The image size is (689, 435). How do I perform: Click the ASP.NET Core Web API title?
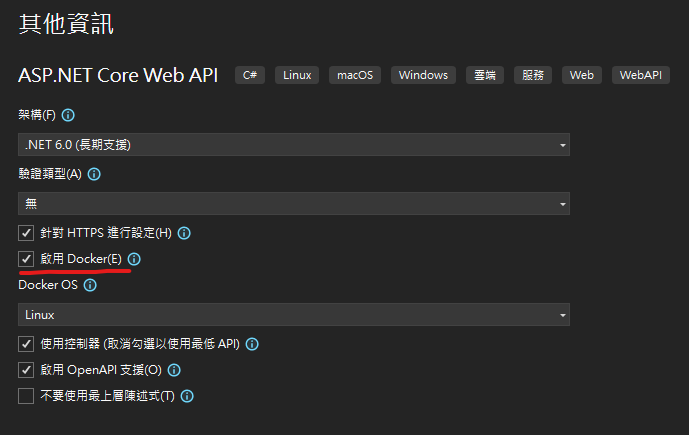pyautogui.click(x=118, y=75)
